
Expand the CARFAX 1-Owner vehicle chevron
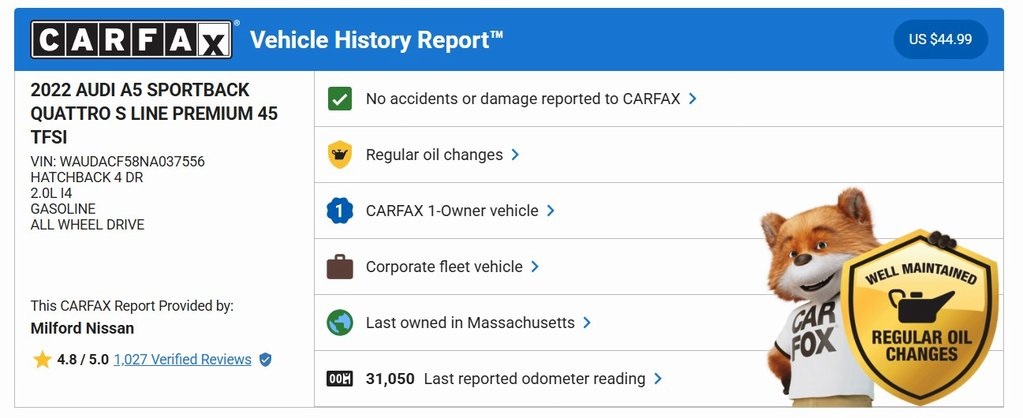coord(551,211)
